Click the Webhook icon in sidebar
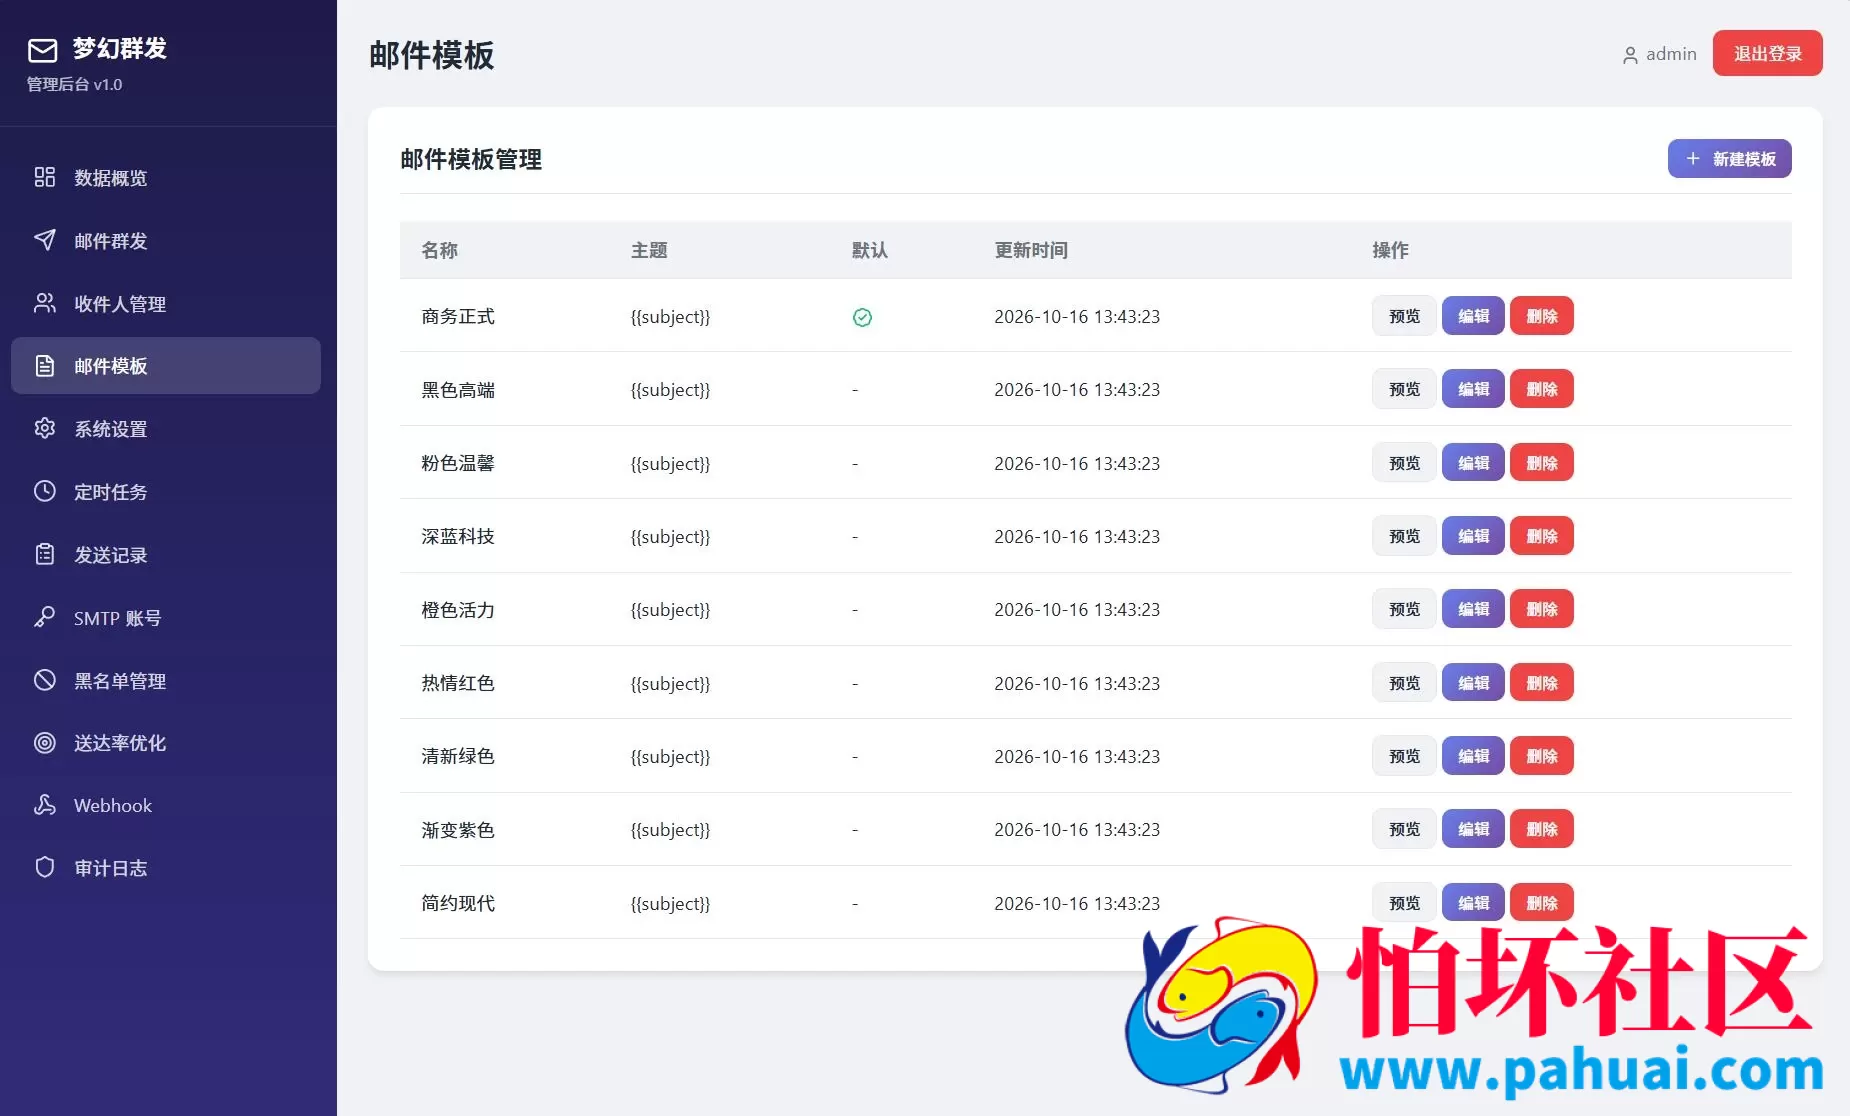This screenshot has height=1116, width=1850. click(x=45, y=805)
